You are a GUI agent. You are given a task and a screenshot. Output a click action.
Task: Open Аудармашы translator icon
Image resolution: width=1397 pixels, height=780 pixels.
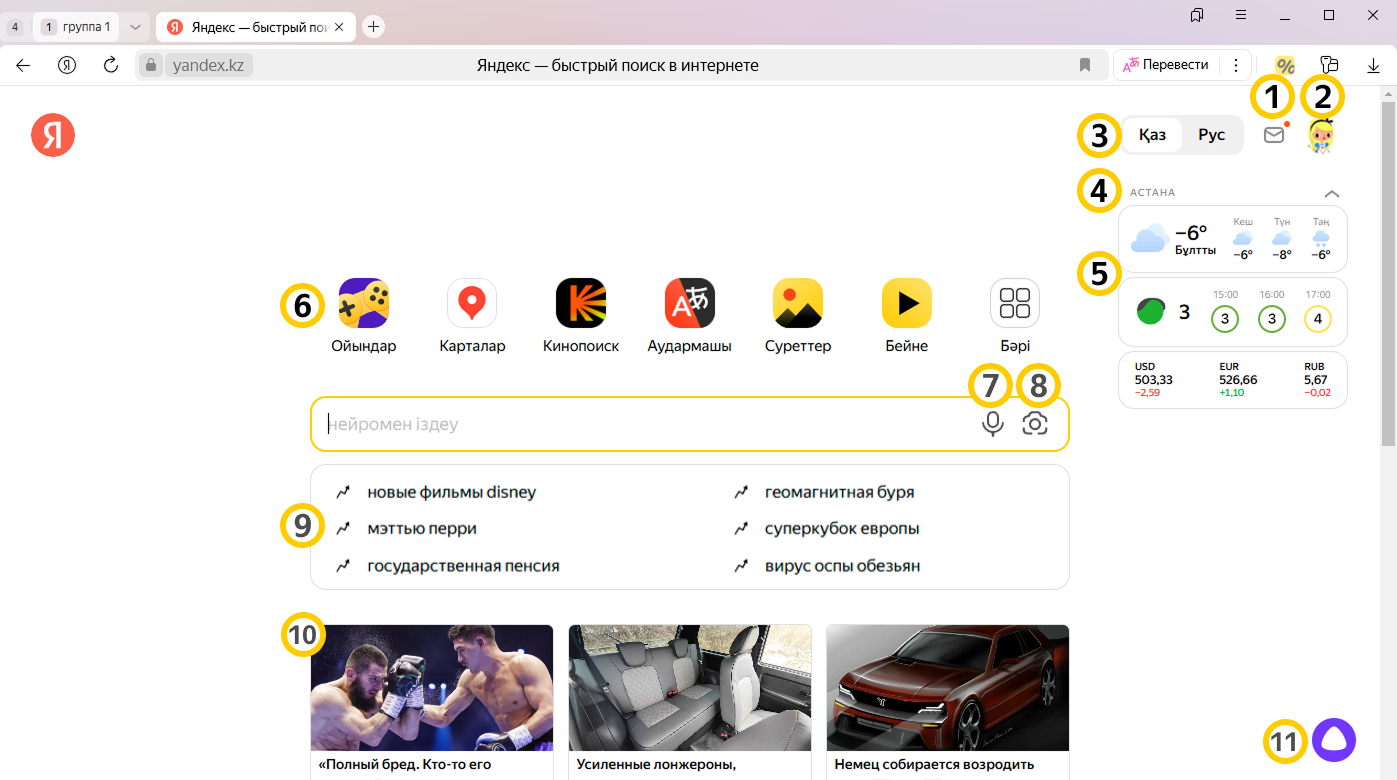(x=689, y=303)
